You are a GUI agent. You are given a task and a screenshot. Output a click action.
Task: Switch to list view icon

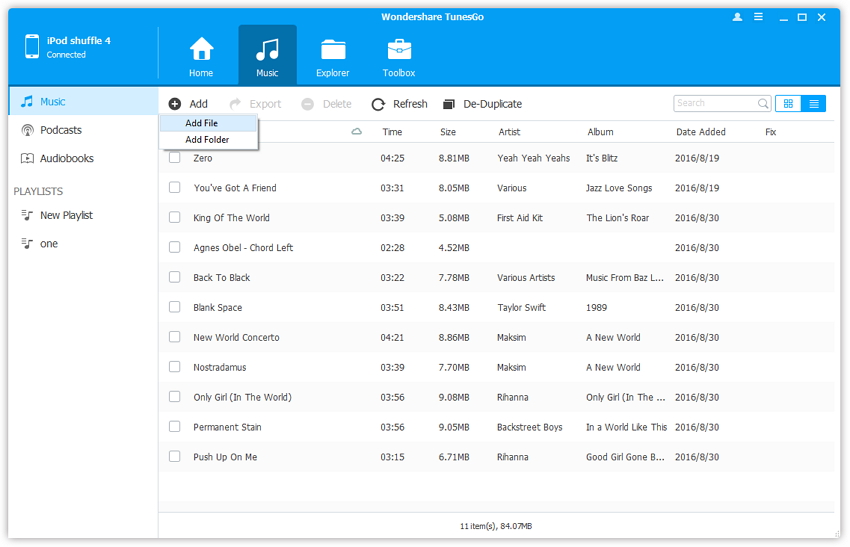pyautogui.click(x=814, y=103)
